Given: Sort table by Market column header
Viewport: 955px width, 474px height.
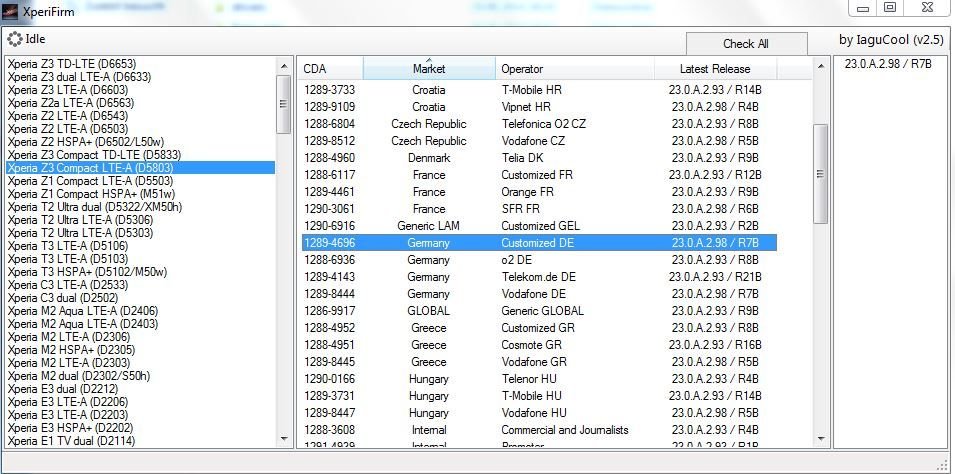Looking at the screenshot, I should tap(429, 69).
